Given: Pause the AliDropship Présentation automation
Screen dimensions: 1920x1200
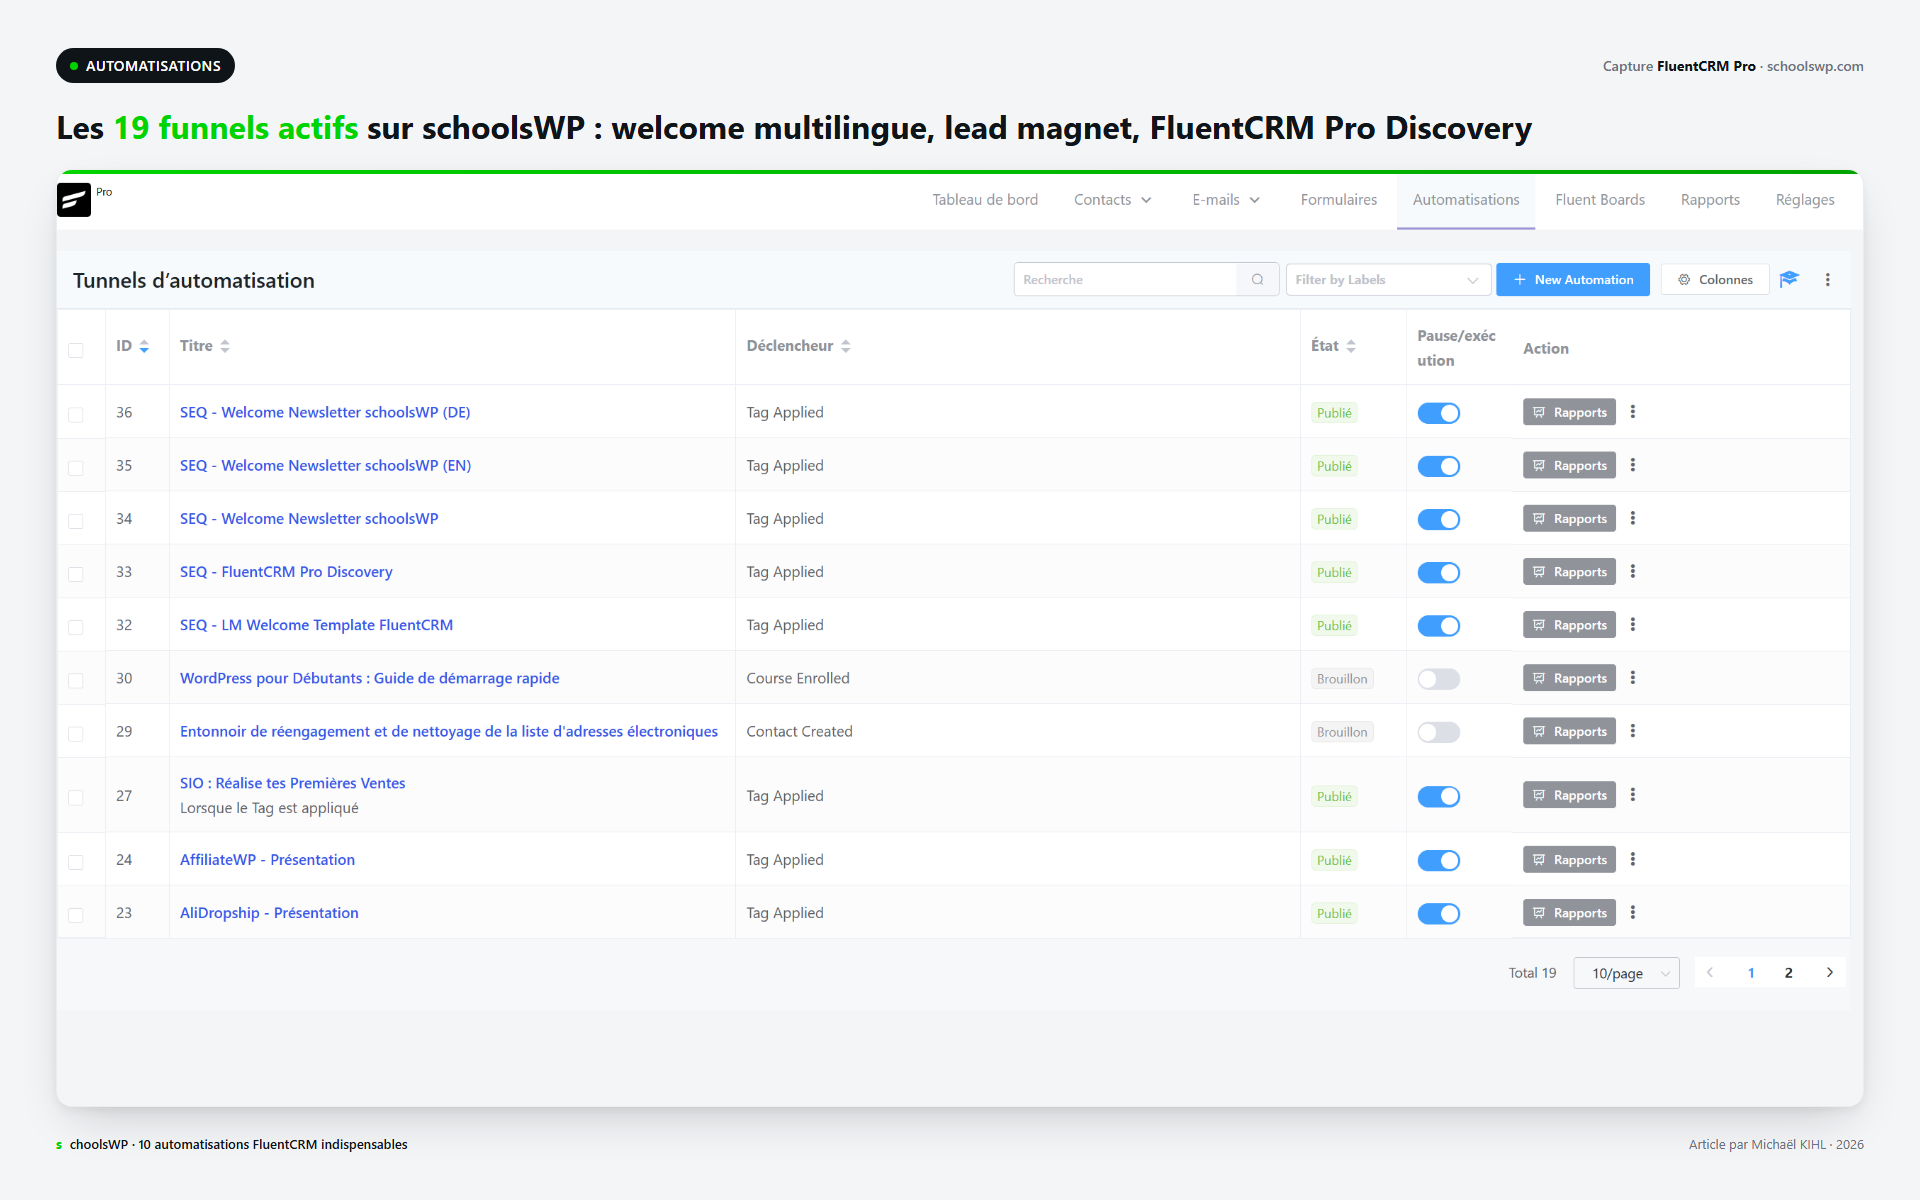Looking at the screenshot, I should coord(1438,913).
